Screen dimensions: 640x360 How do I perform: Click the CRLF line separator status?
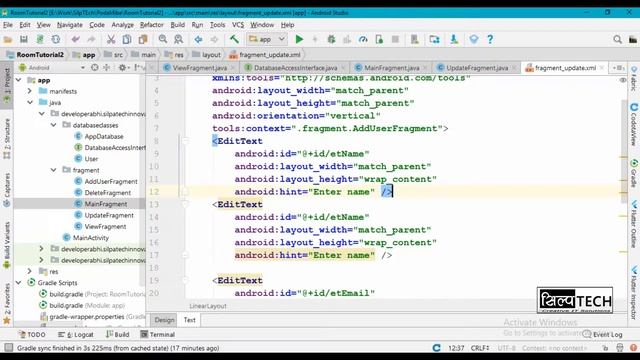480,348
